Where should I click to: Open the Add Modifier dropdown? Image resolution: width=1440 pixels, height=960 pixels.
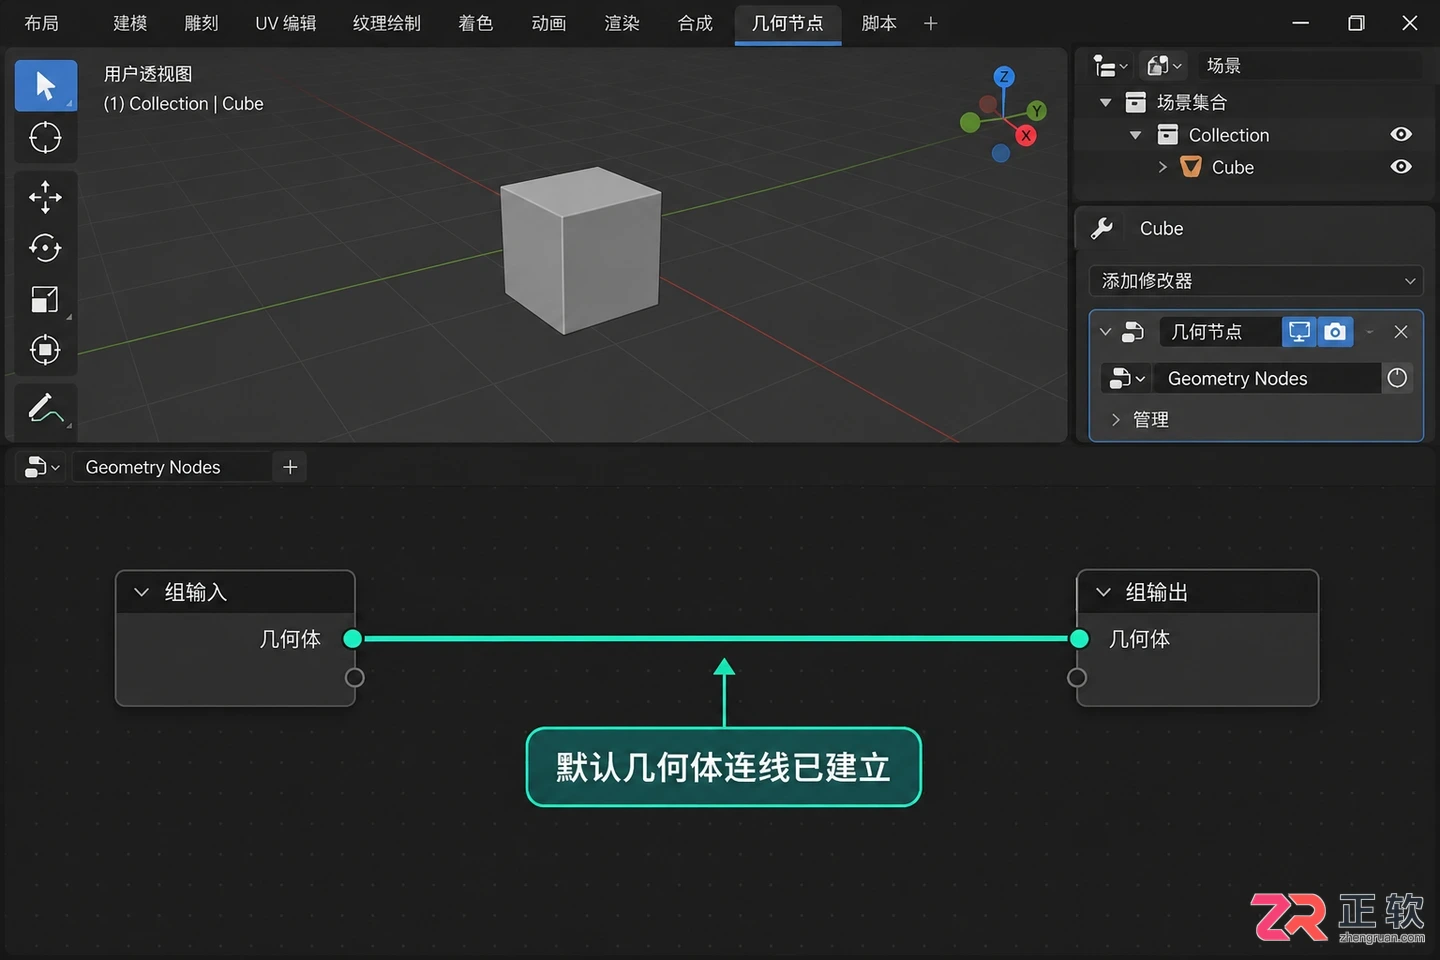pyautogui.click(x=1256, y=281)
